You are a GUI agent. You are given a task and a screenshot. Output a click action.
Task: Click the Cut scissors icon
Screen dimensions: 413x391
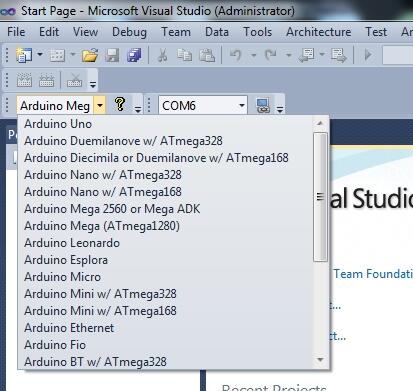coord(162,55)
